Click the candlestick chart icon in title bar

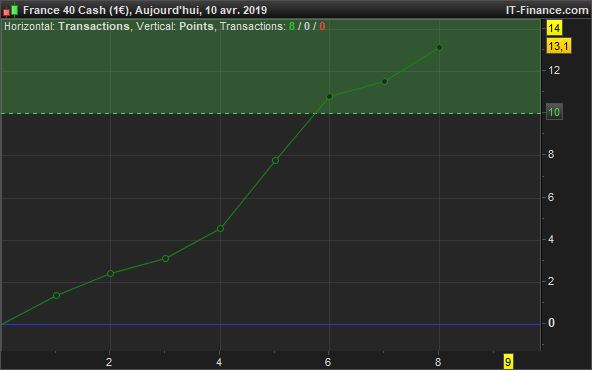11,10
